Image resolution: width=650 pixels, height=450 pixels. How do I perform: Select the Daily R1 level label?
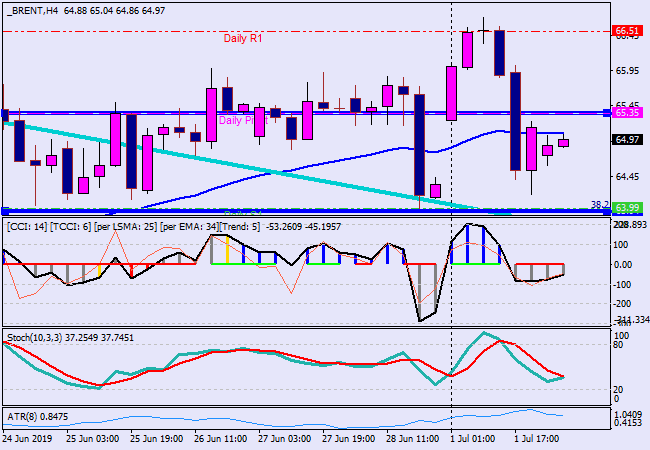[242, 38]
